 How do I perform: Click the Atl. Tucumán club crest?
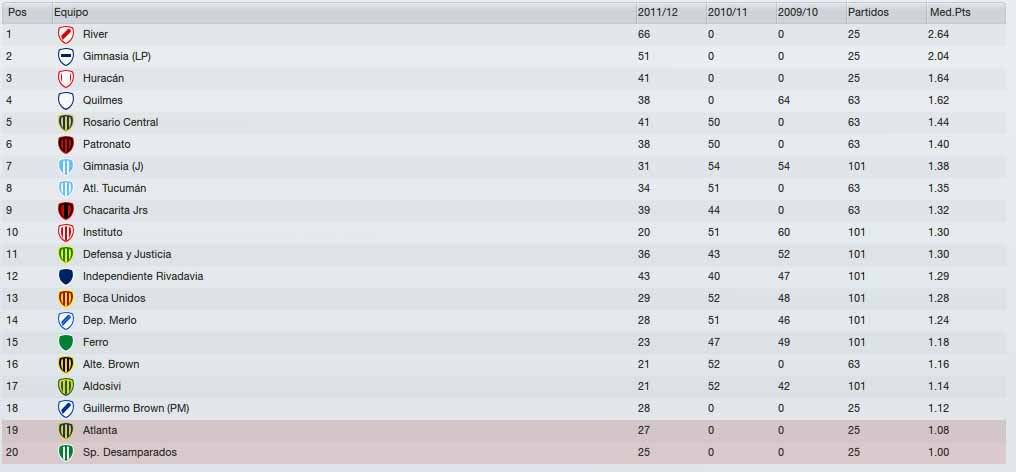(x=65, y=189)
